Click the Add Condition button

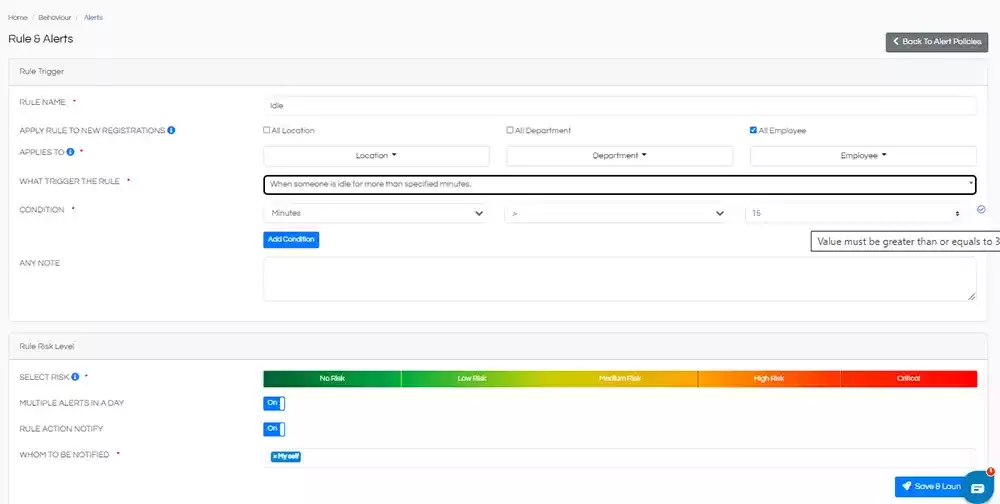[291, 240]
